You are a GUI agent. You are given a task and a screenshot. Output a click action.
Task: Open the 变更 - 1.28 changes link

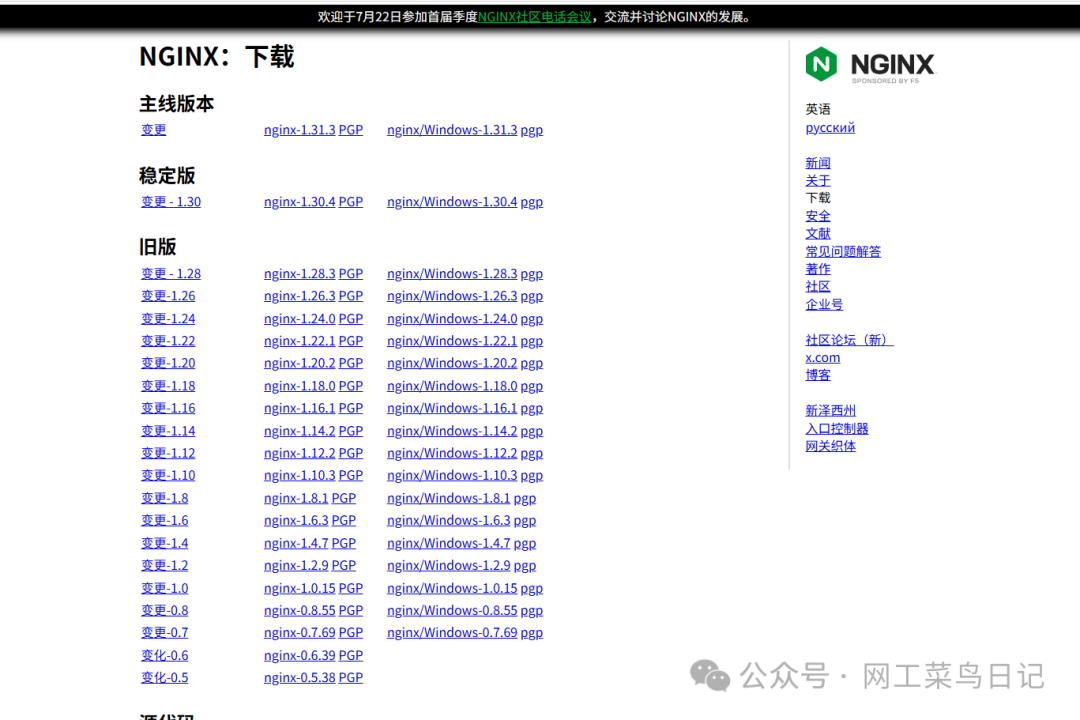coord(171,274)
